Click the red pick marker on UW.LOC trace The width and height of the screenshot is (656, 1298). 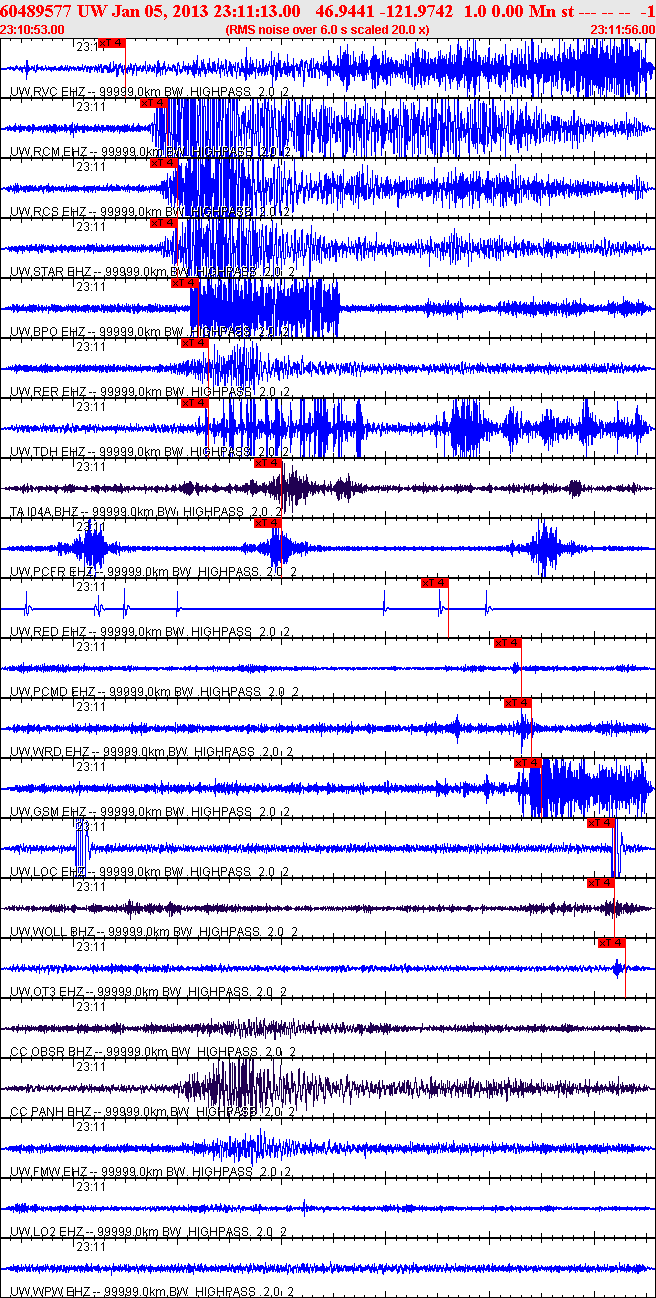(x=600, y=823)
